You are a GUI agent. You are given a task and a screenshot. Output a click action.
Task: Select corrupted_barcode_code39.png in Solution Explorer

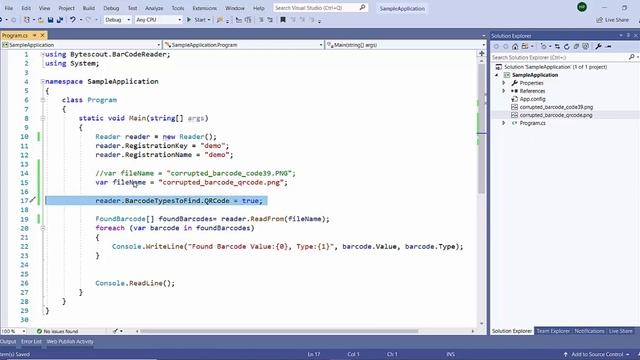click(x=556, y=107)
